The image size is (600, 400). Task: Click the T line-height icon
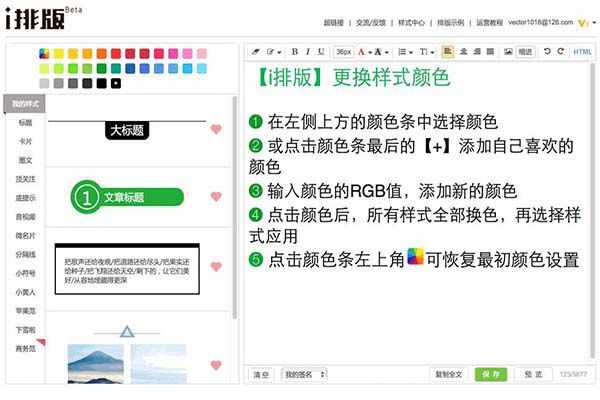(424, 52)
